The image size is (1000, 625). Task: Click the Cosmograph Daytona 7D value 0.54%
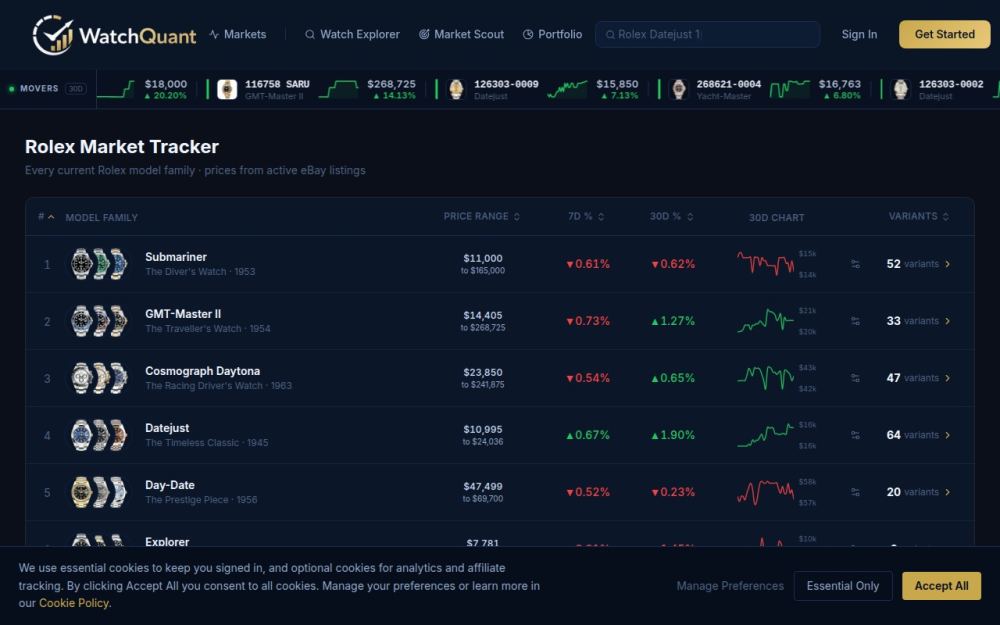click(587, 378)
